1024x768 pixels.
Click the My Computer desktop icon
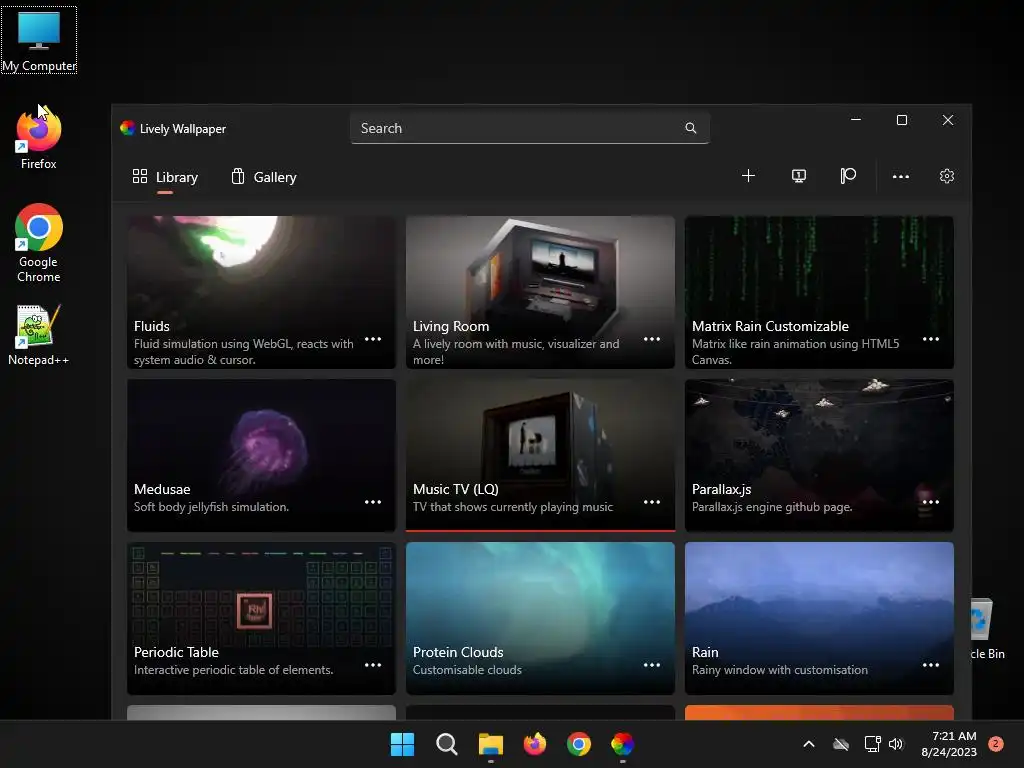click(x=39, y=40)
